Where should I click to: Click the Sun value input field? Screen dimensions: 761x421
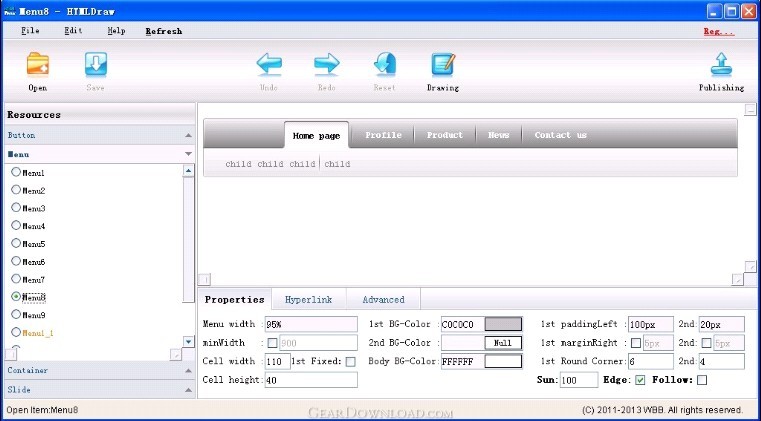[x=579, y=380]
